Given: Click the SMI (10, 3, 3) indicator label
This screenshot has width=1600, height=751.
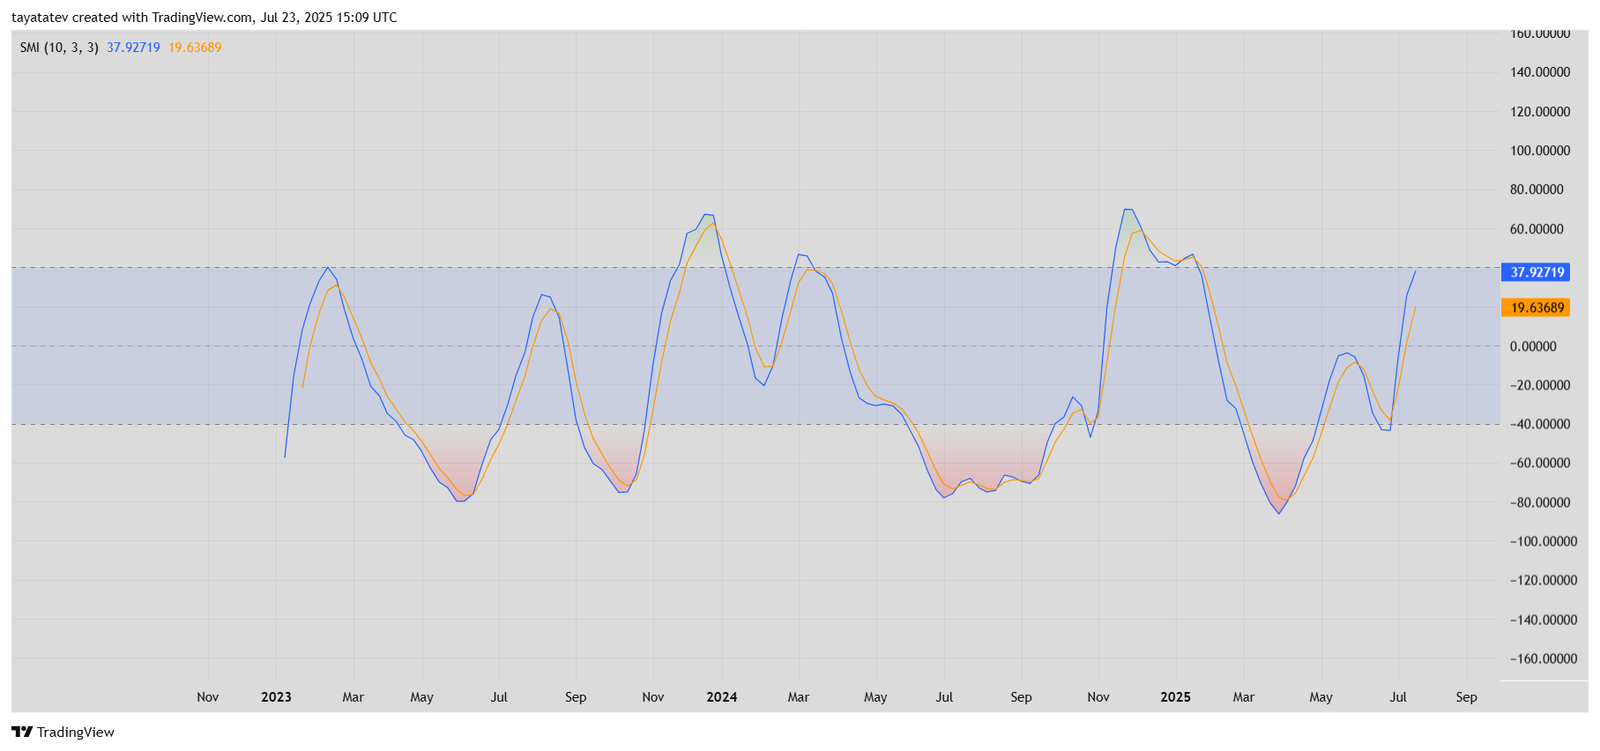Looking at the screenshot, I should pos(59,47).
